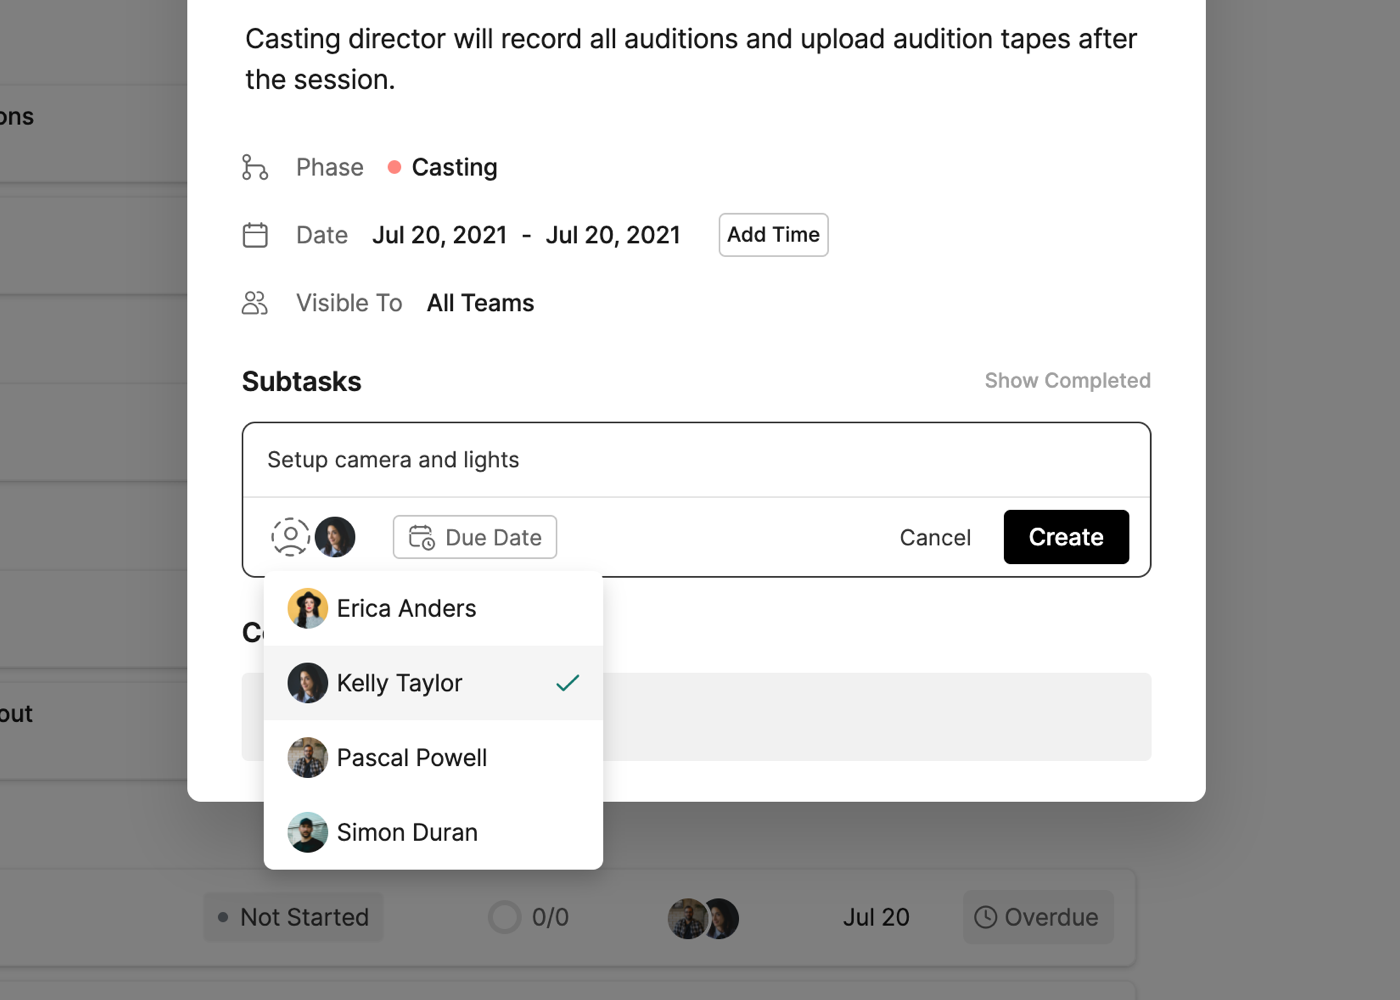Open the Casting phase dropdown
Viewport: 1400px width, 1000px height.
click(443, 167)
